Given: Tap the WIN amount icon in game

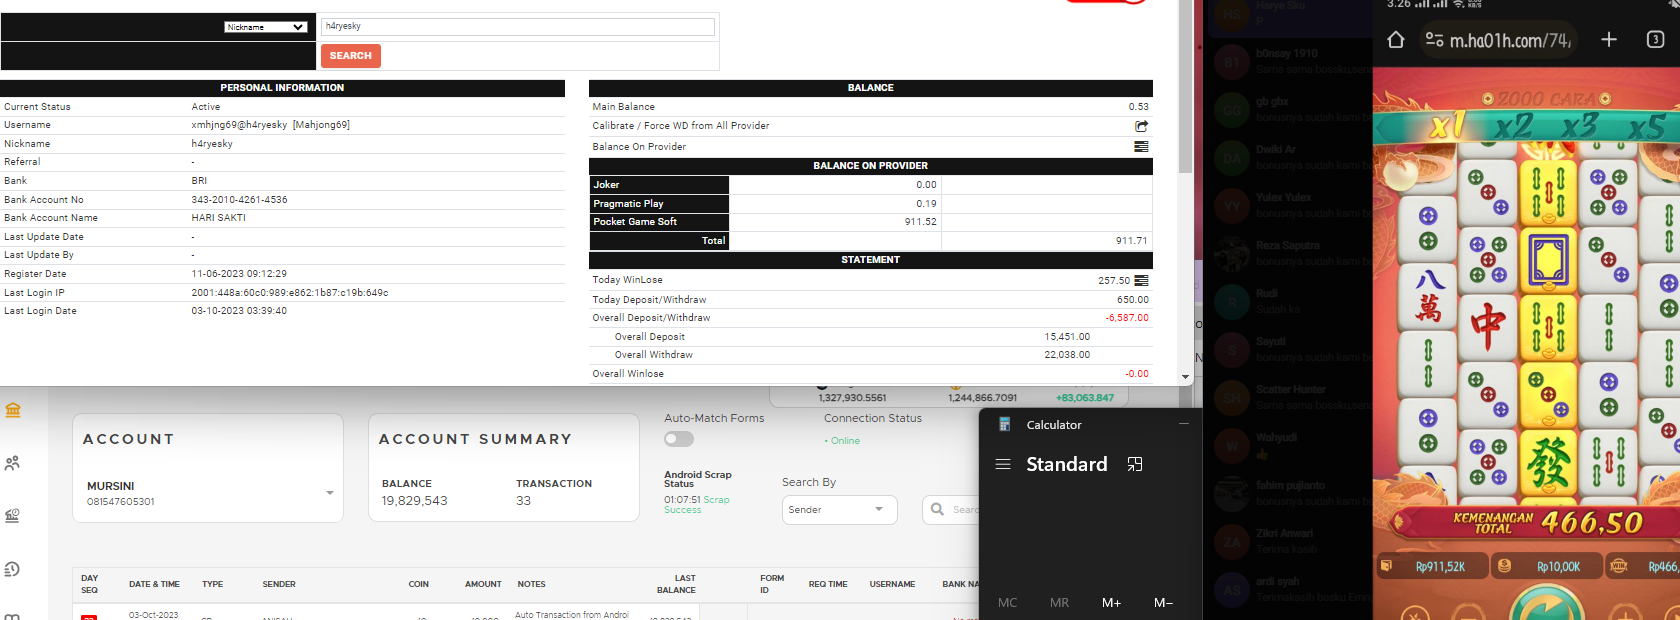Looking at the screenshot, I should [1619, 566].
